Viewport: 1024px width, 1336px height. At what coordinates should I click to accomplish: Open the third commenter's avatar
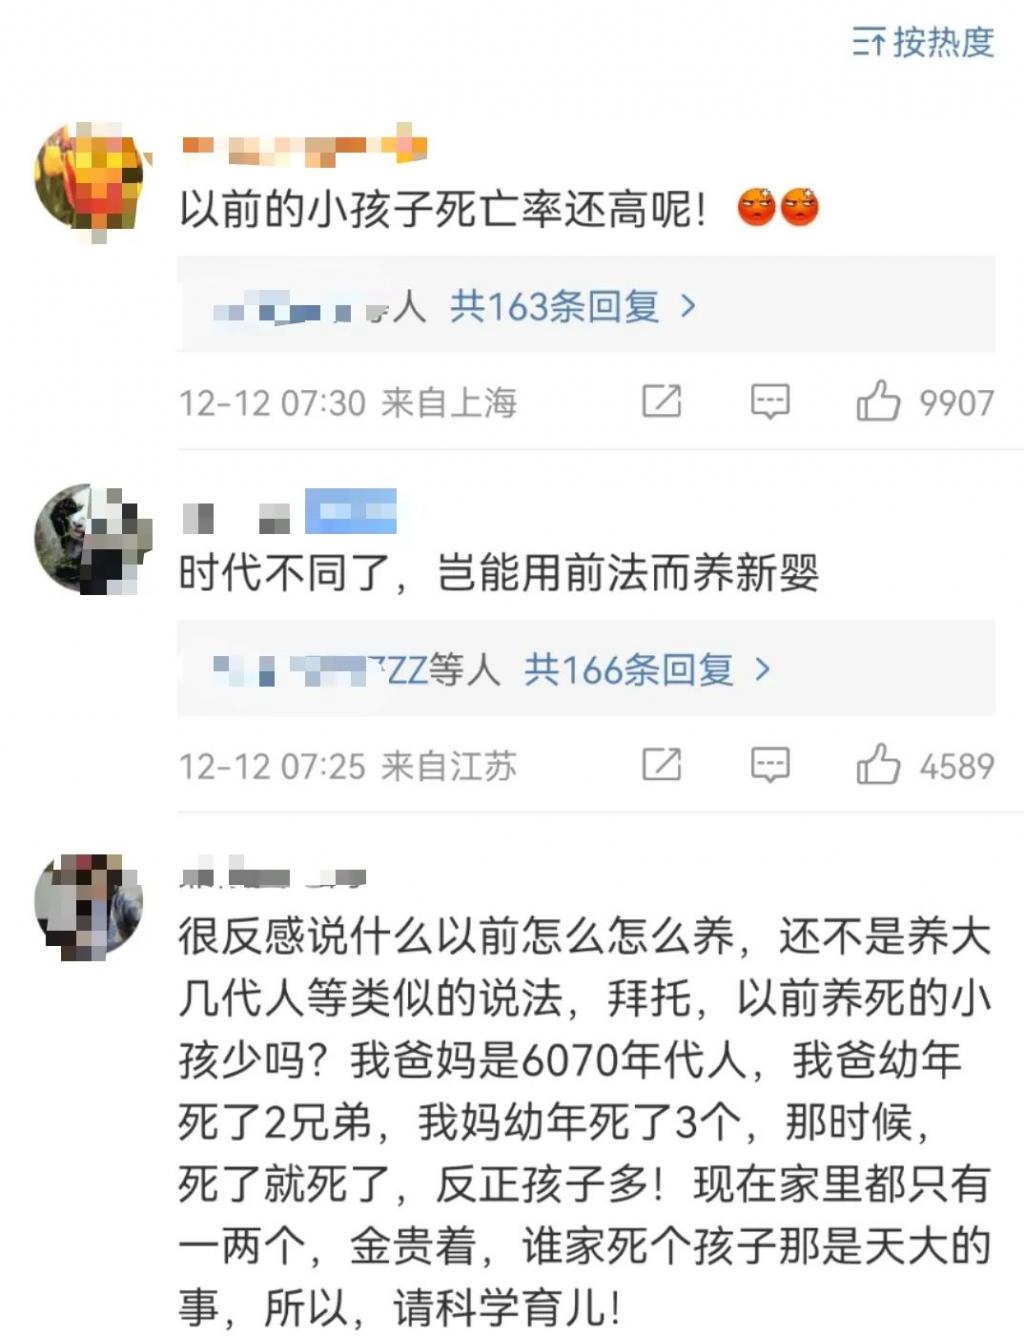click(90, 908)
